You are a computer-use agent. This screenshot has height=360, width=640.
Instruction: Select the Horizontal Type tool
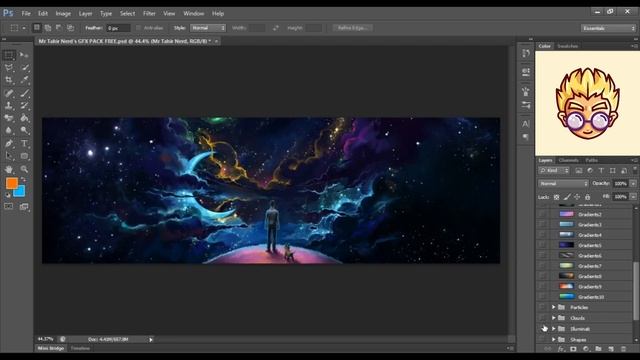pyautogui.click(x=24, y=144)
